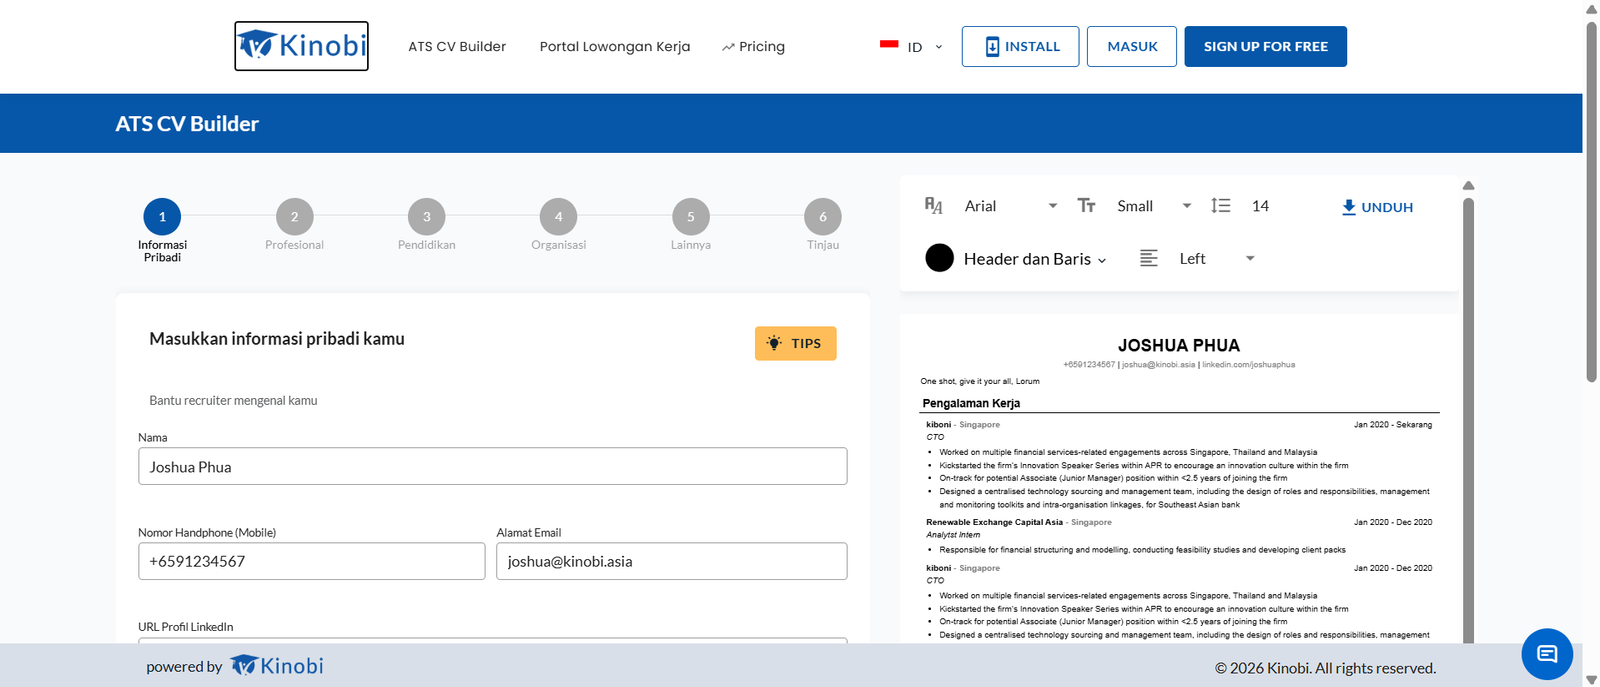Open Portal Lowongan Kerja link
The image size is (1600, 687).
tap(615, 47)
